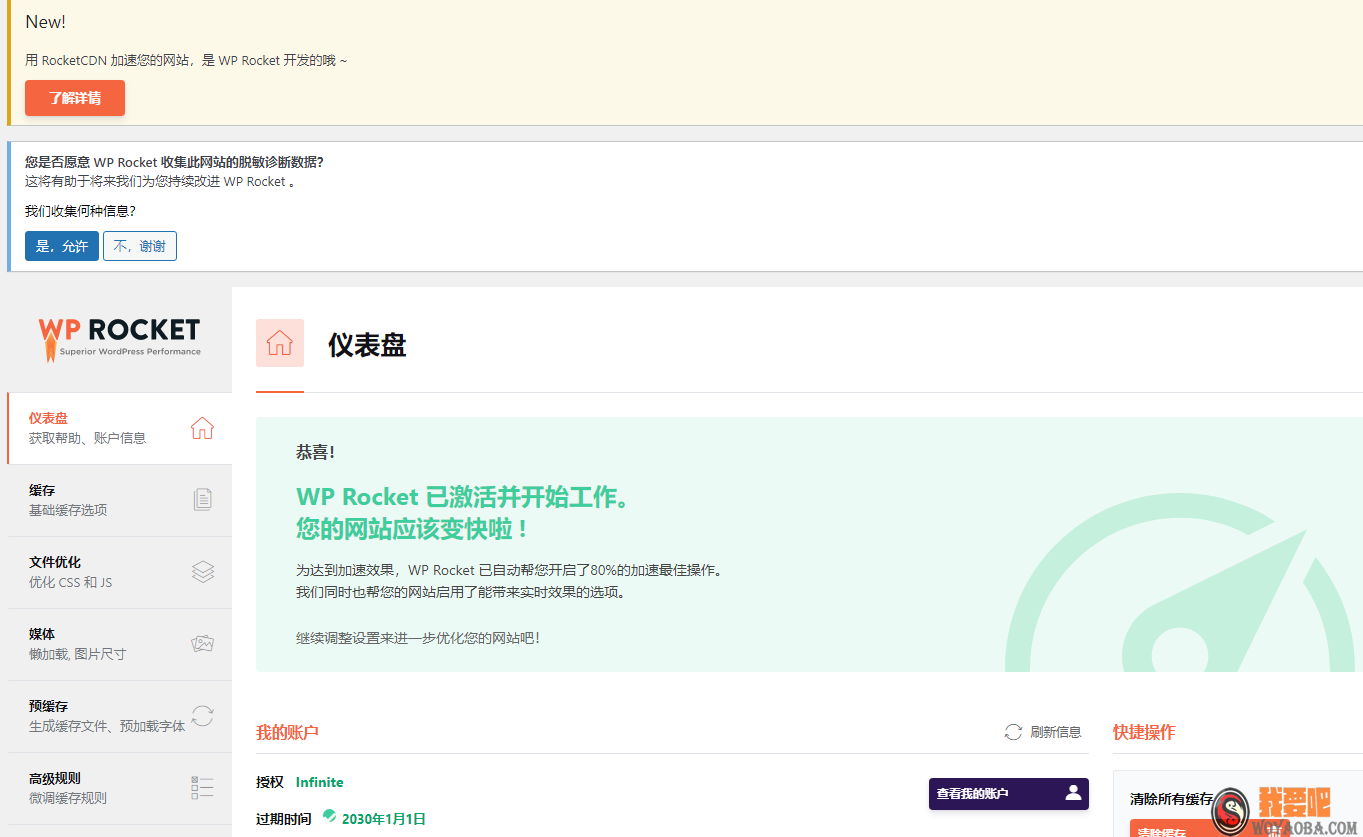Click the green check icon beside 2030年1月1日
The image size is (1363, 837).
[x=330, y=816]
